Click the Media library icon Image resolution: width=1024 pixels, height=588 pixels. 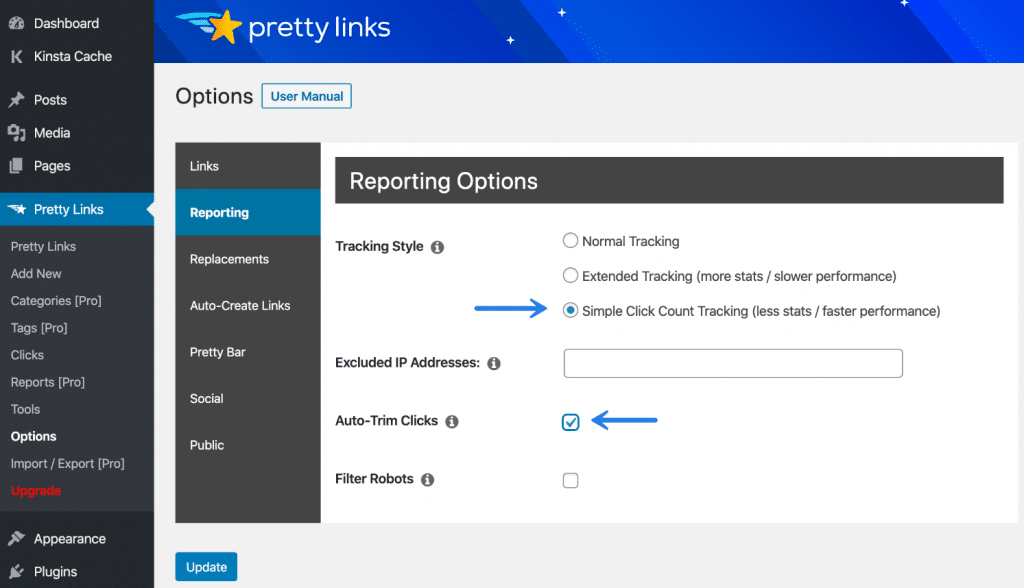coord(16,133)
